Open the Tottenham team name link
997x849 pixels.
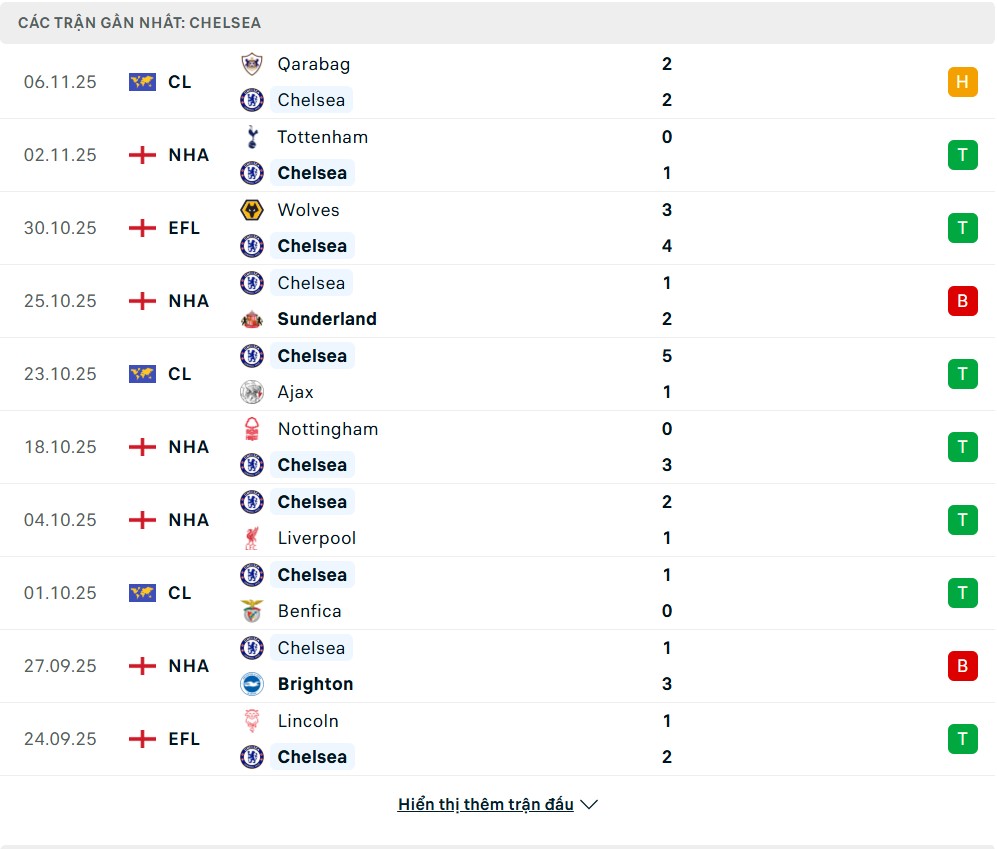[x=322, y=137]
